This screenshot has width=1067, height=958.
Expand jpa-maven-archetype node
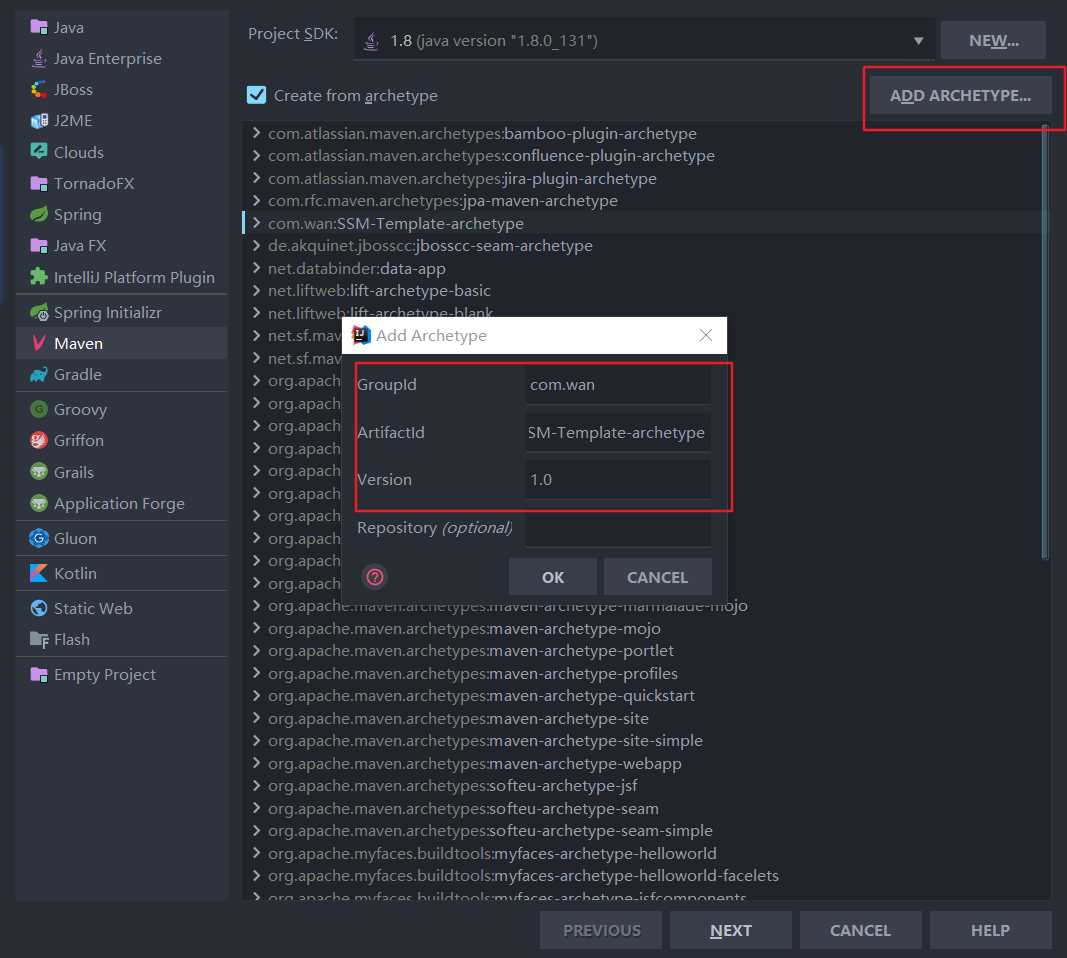click(x=256, y=200)
